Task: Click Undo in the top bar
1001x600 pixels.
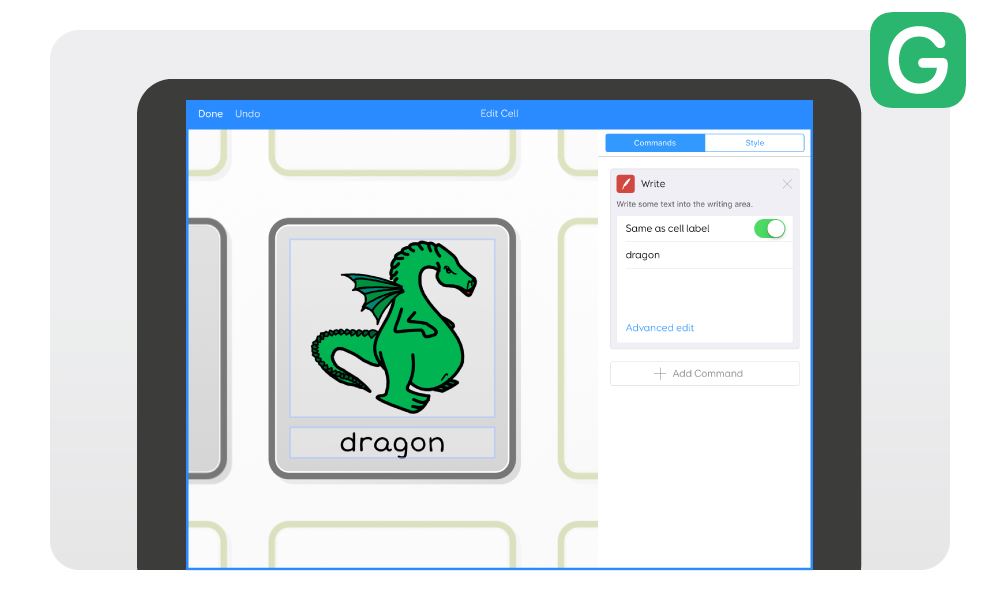Action: pos(247,114)
